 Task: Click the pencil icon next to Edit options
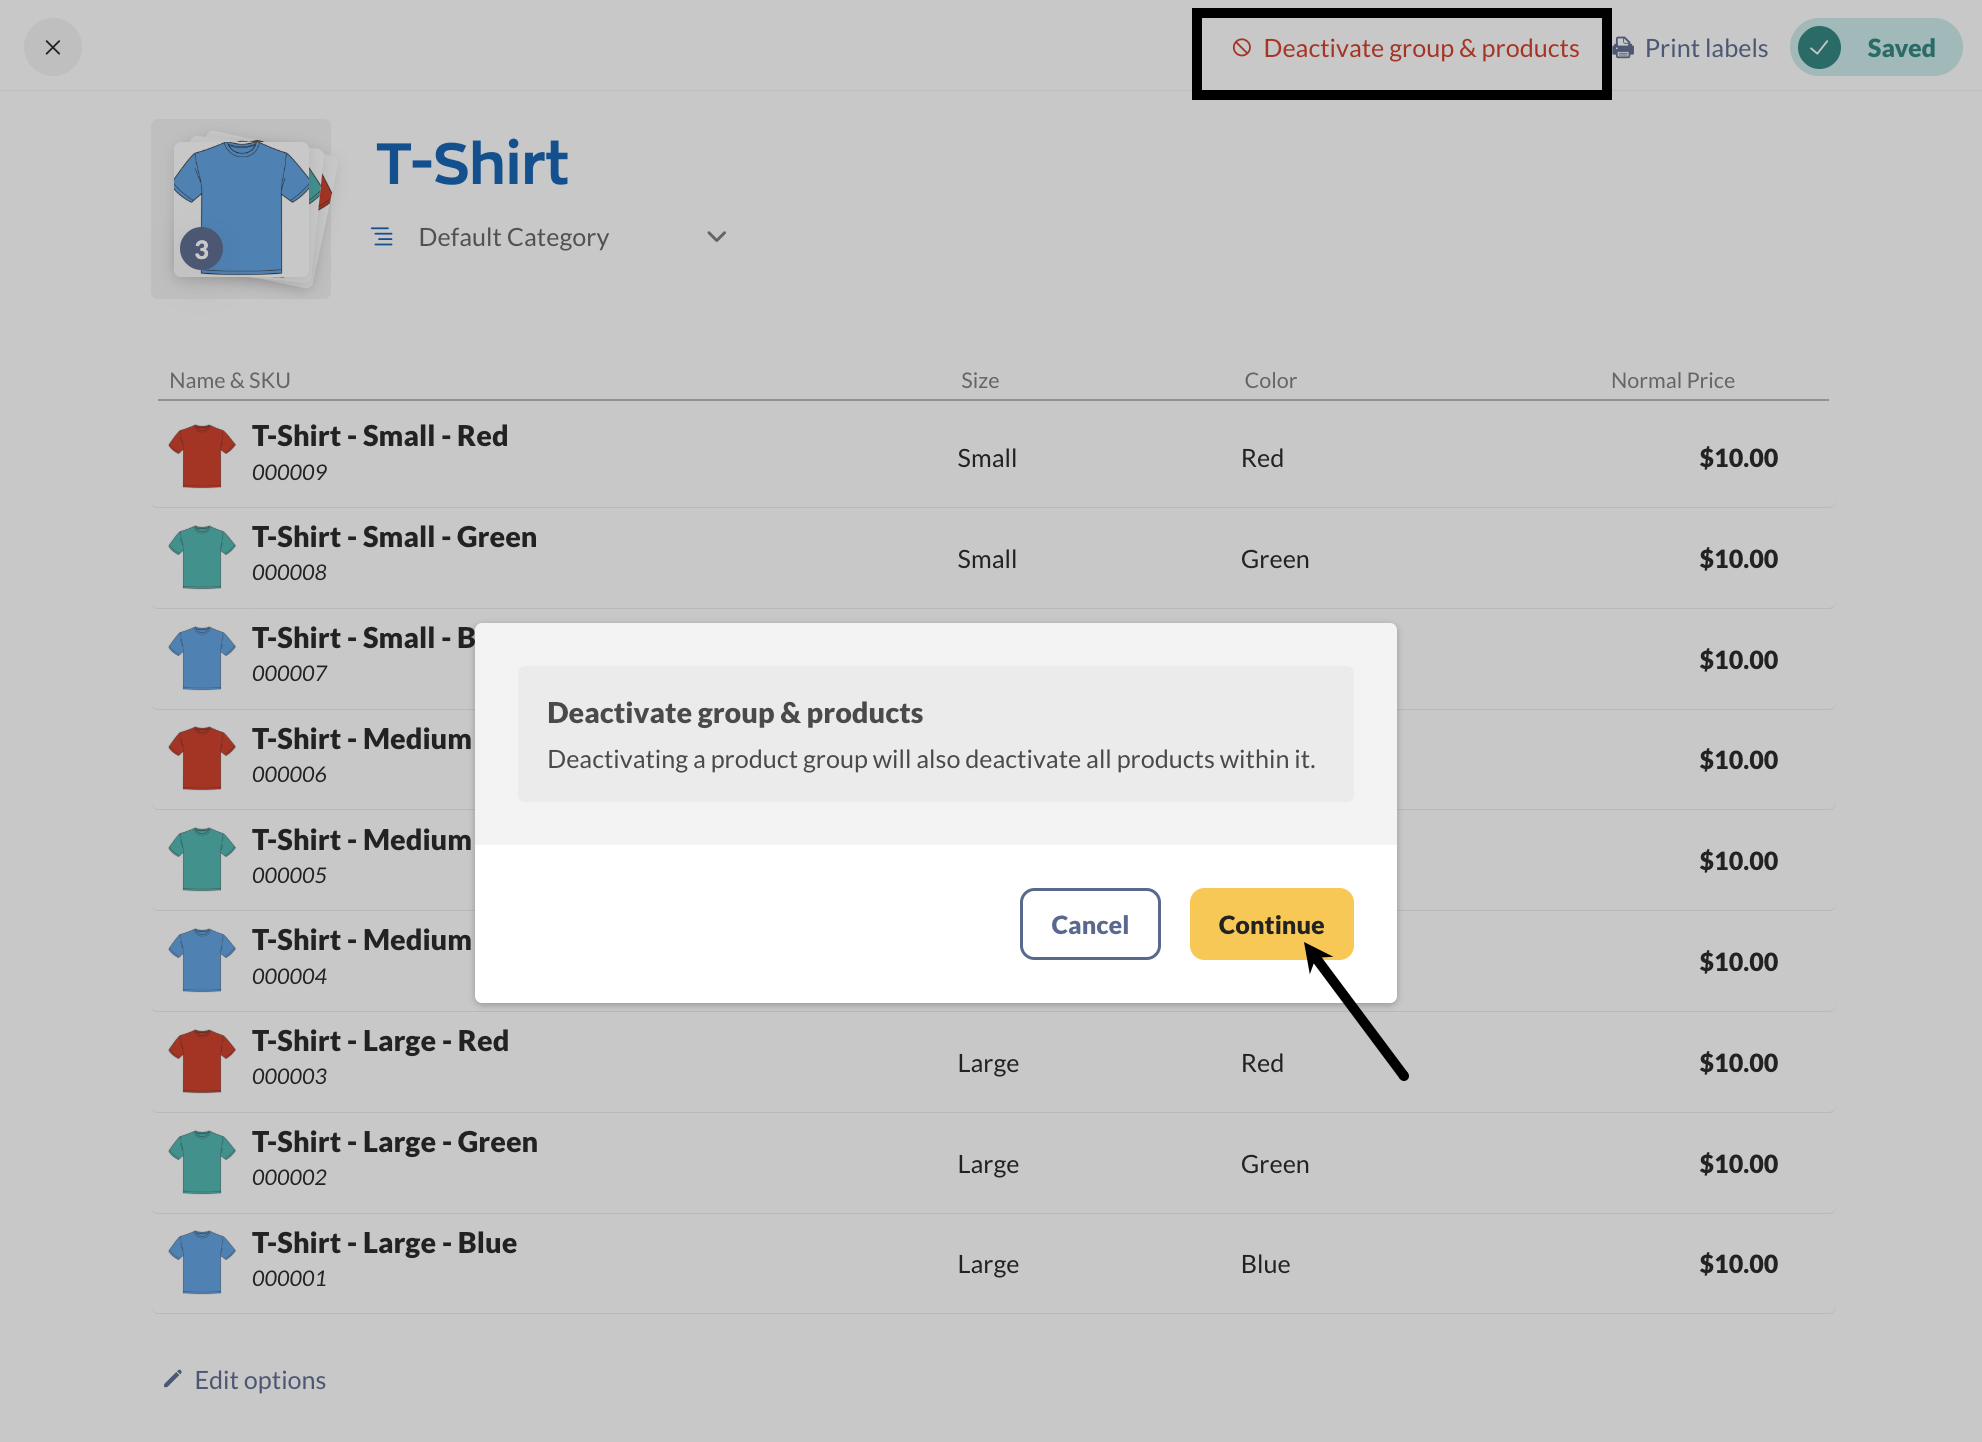coord(172,1379)
